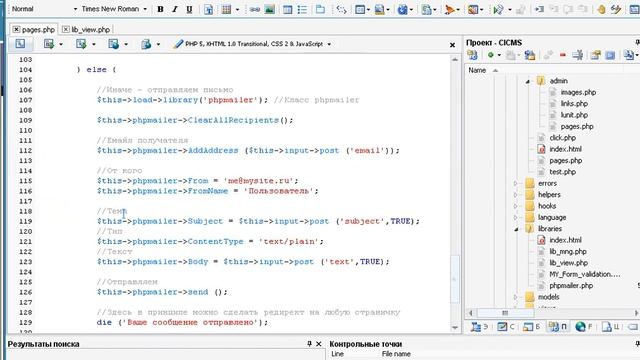Open phpmailer.php in the libraries folder
Screen dimensions: 640x360
coord(571,286)
